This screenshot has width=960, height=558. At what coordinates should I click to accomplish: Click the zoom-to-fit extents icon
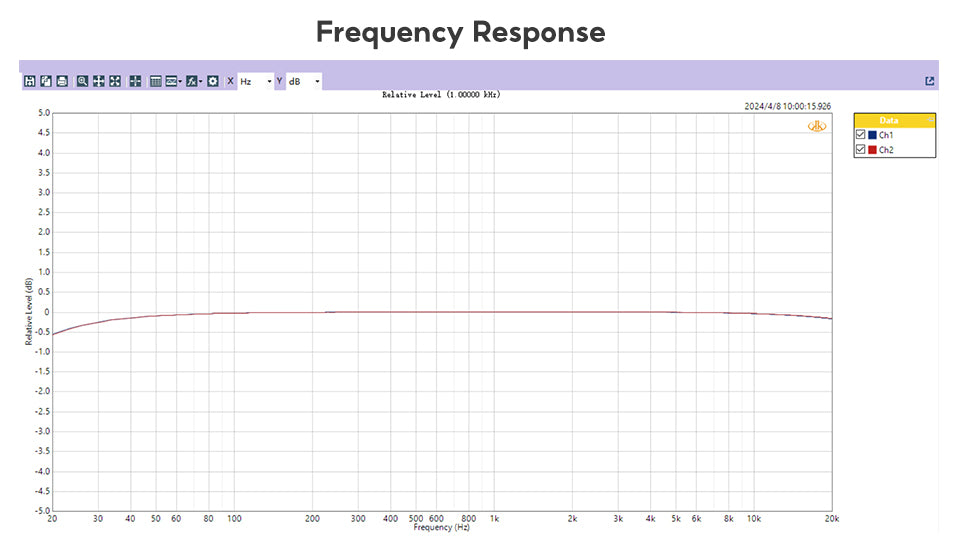tap(115, 81)
